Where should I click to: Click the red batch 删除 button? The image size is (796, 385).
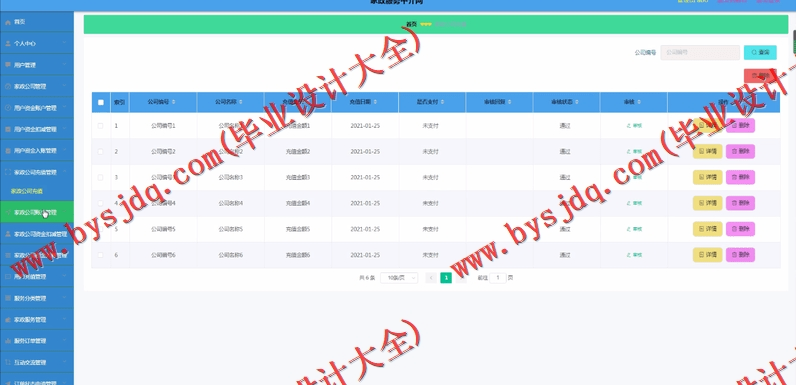tap(760, 76)
